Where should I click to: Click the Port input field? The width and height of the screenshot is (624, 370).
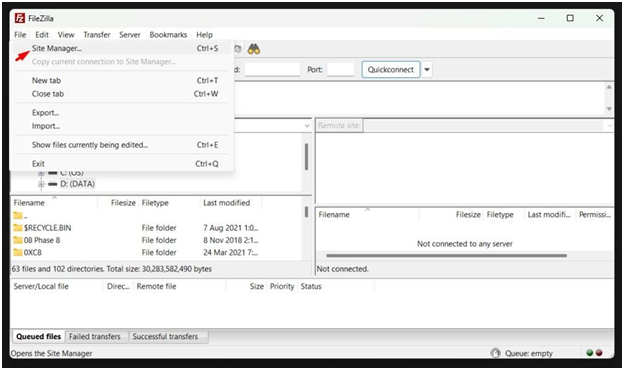(x=340, y=70)
